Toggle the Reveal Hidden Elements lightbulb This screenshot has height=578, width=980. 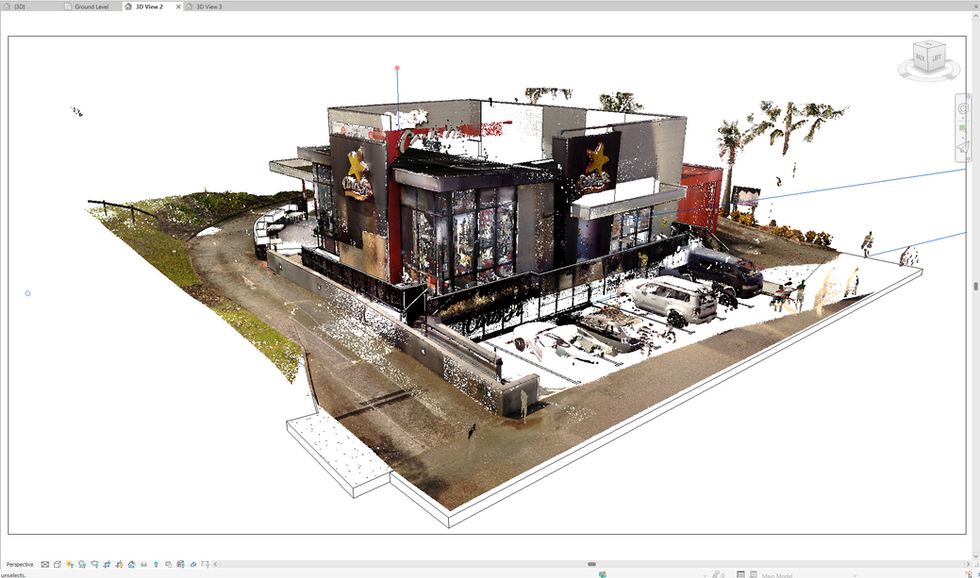point(156,564)
